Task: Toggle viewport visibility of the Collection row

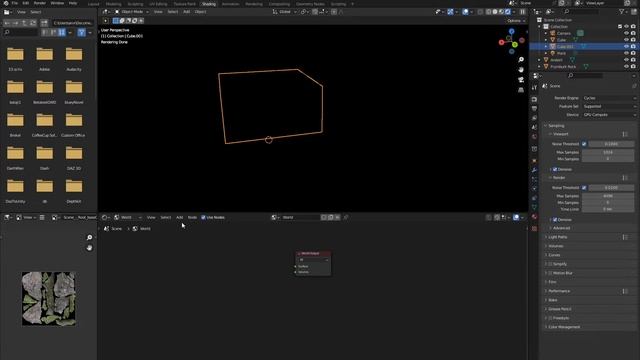Action: click(626, 27)
